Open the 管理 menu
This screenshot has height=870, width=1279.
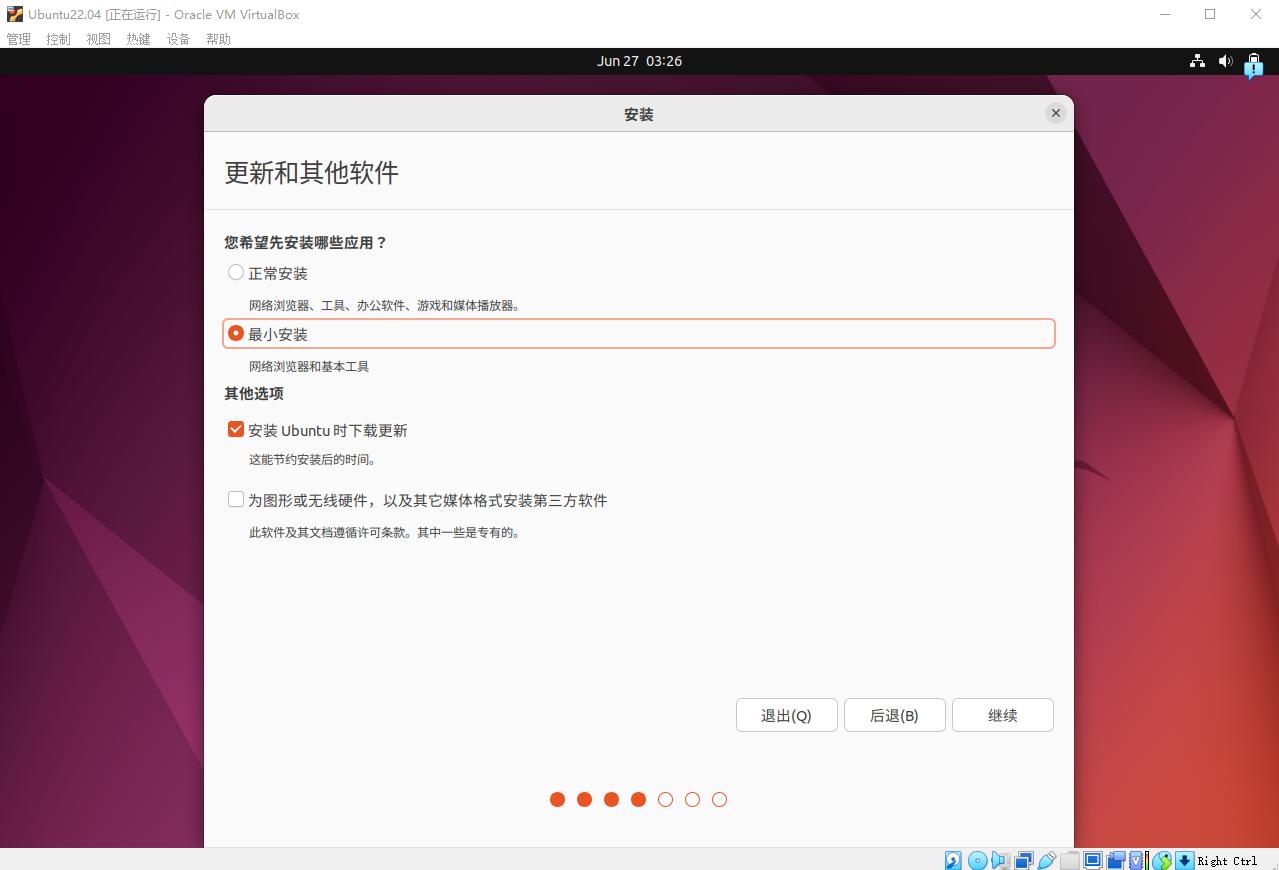pyautogui.click(x=18, y=39)
